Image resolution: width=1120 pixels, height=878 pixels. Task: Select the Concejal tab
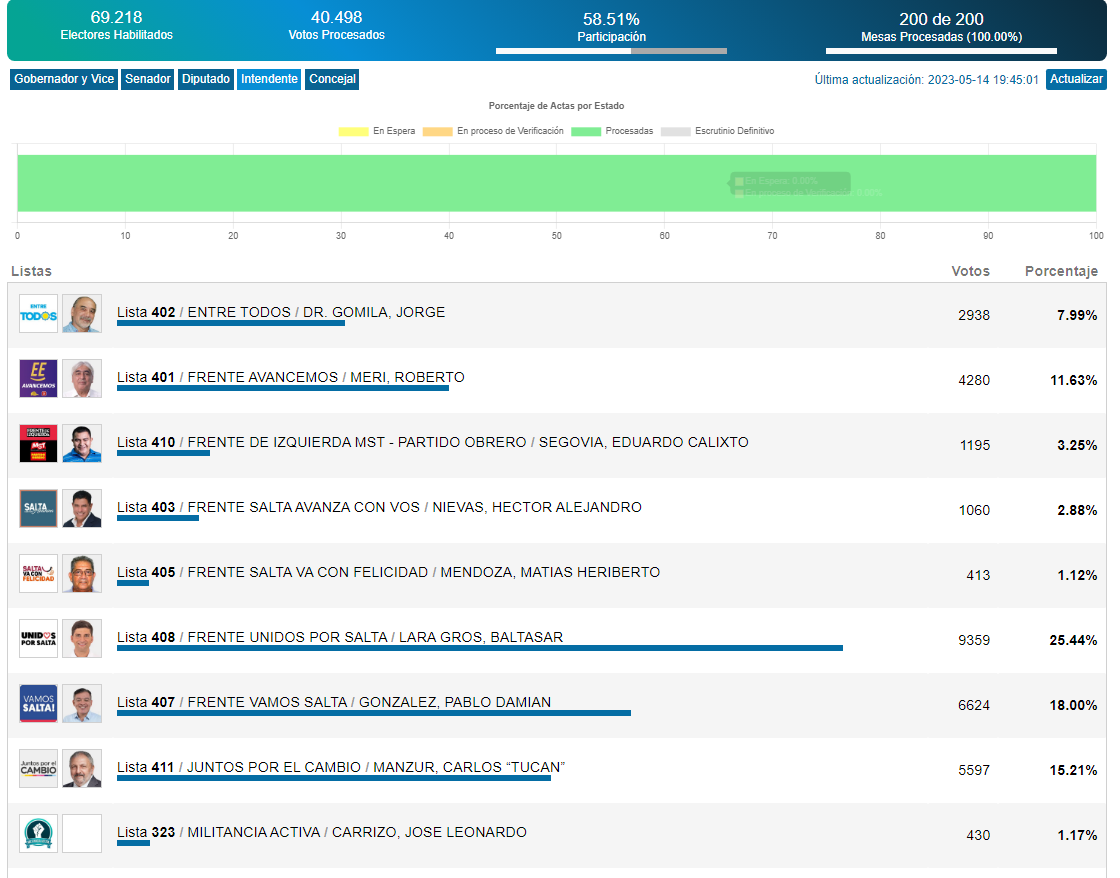332,79
